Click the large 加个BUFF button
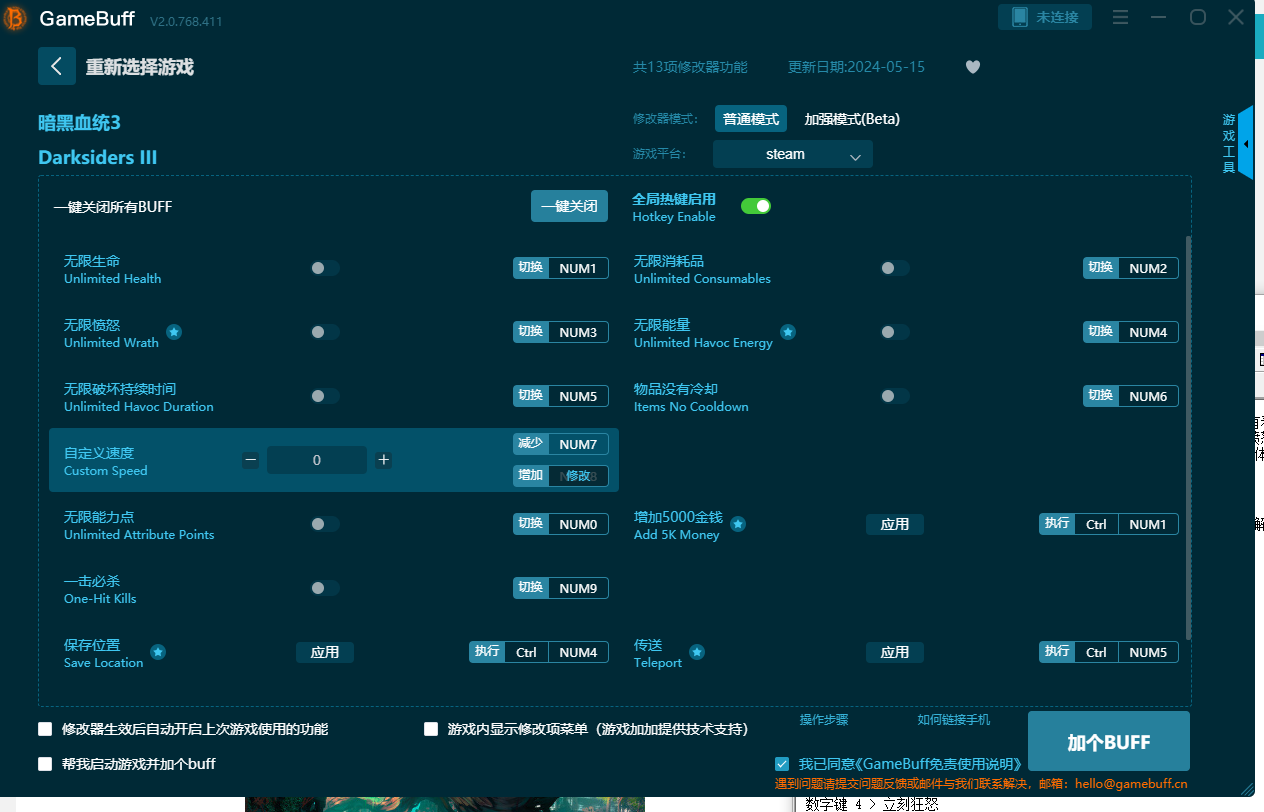The width and height of the screenshot is (1264, 812). click(1109, 742)
